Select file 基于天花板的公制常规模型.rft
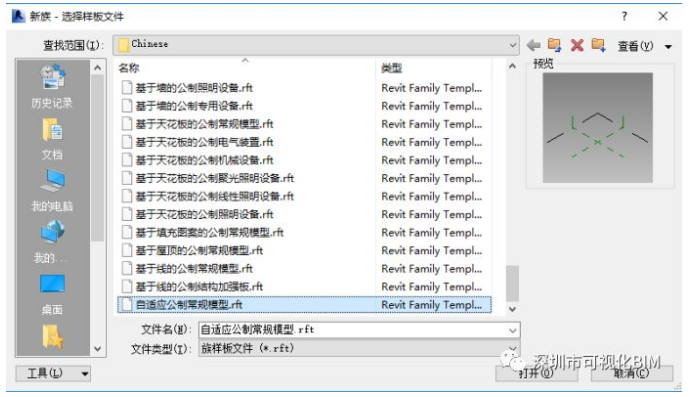The width and height of the screenshot is (689, 397). point(304,124)
